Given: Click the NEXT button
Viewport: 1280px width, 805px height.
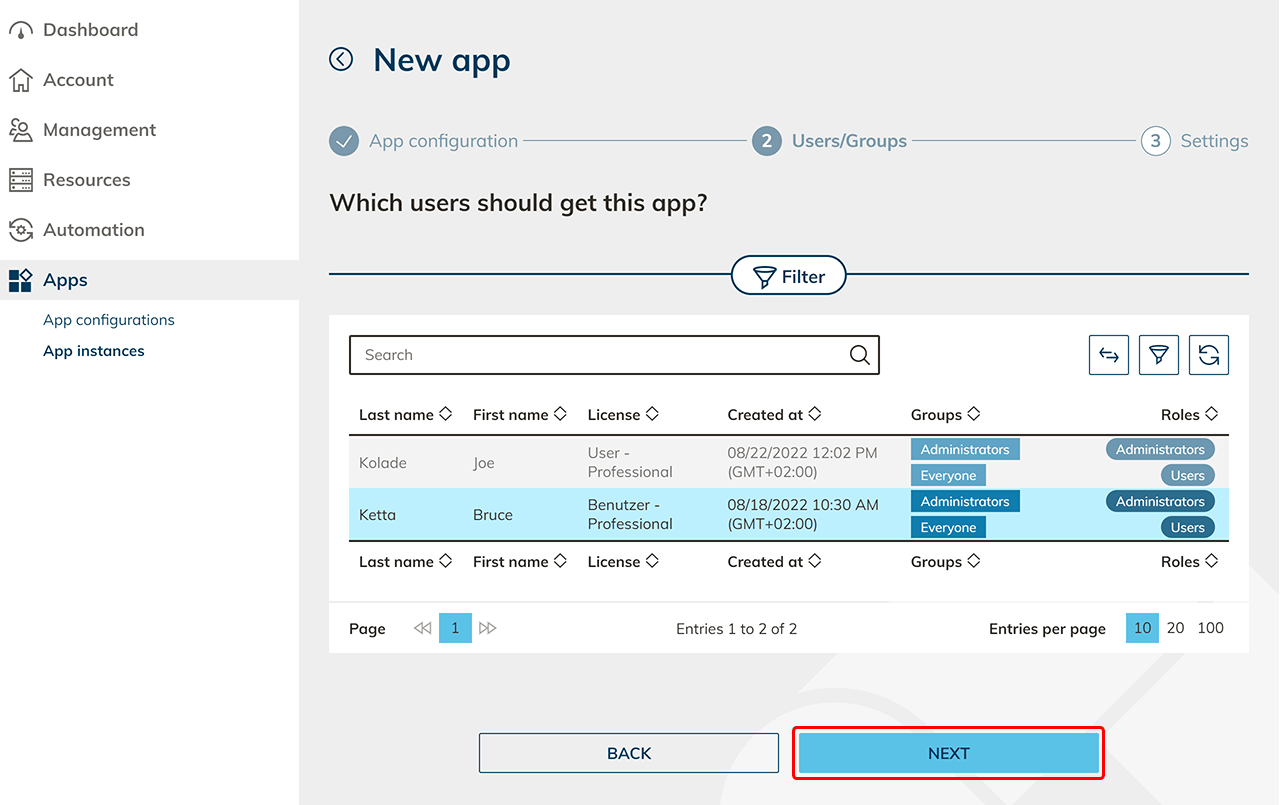Looking at the screenshot, I should 948,754.
